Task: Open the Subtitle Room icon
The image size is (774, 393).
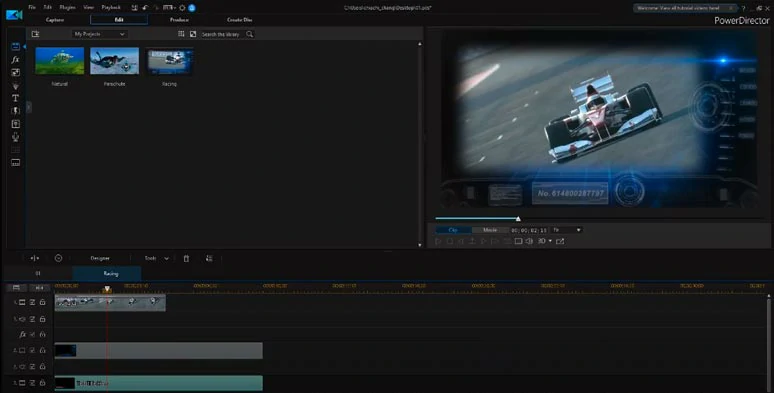Action: pyautogui.click(x=15, y=162)
